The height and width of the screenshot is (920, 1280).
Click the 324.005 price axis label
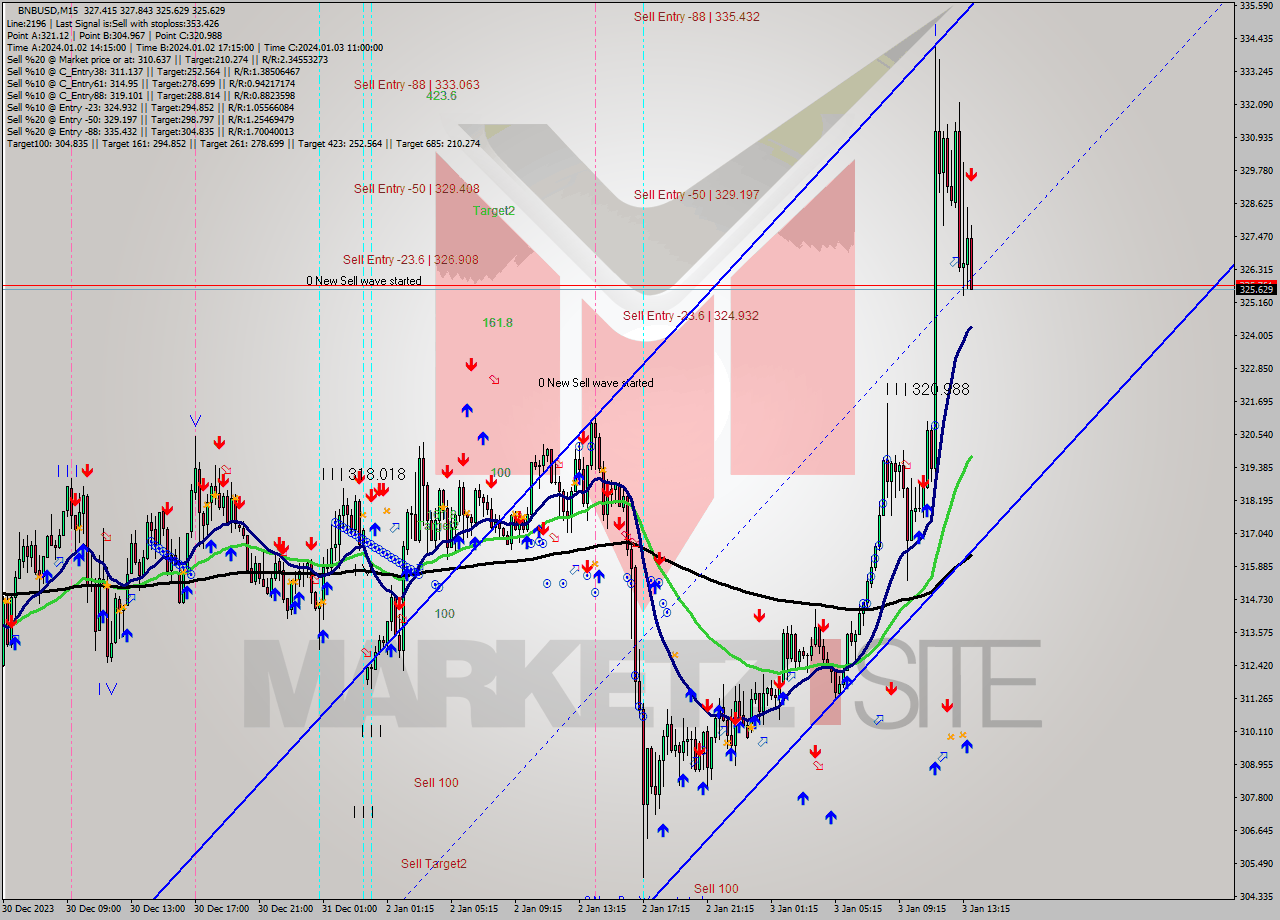pos(1255,336)
